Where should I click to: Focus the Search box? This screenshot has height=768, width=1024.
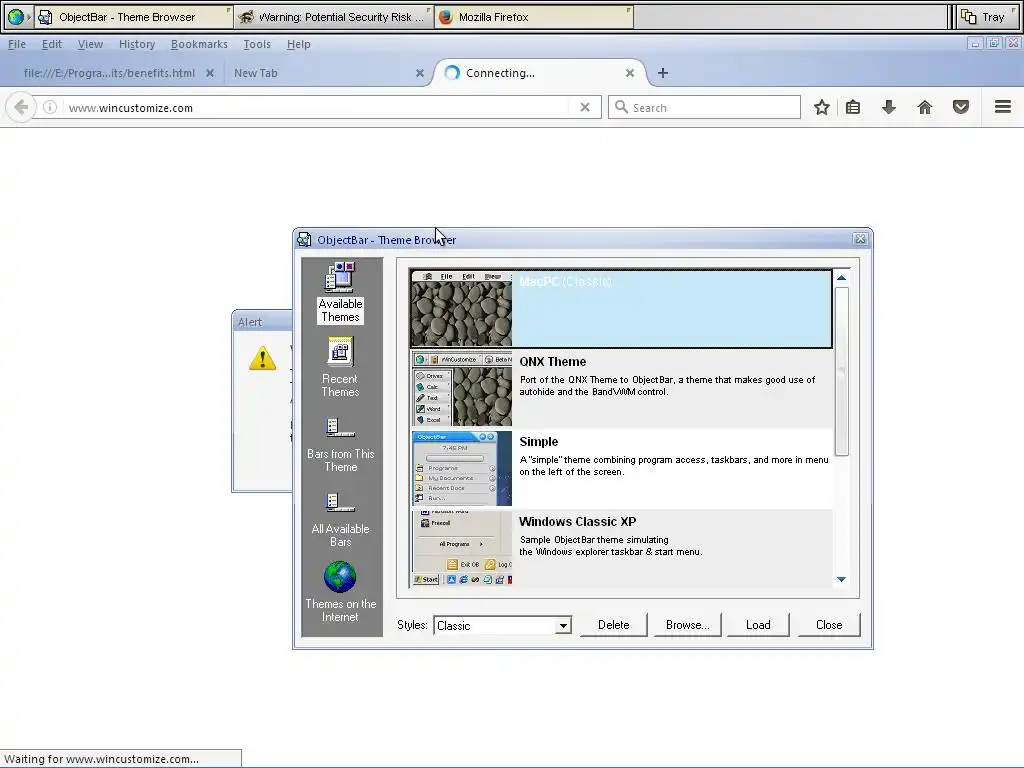tap(705, 107)
